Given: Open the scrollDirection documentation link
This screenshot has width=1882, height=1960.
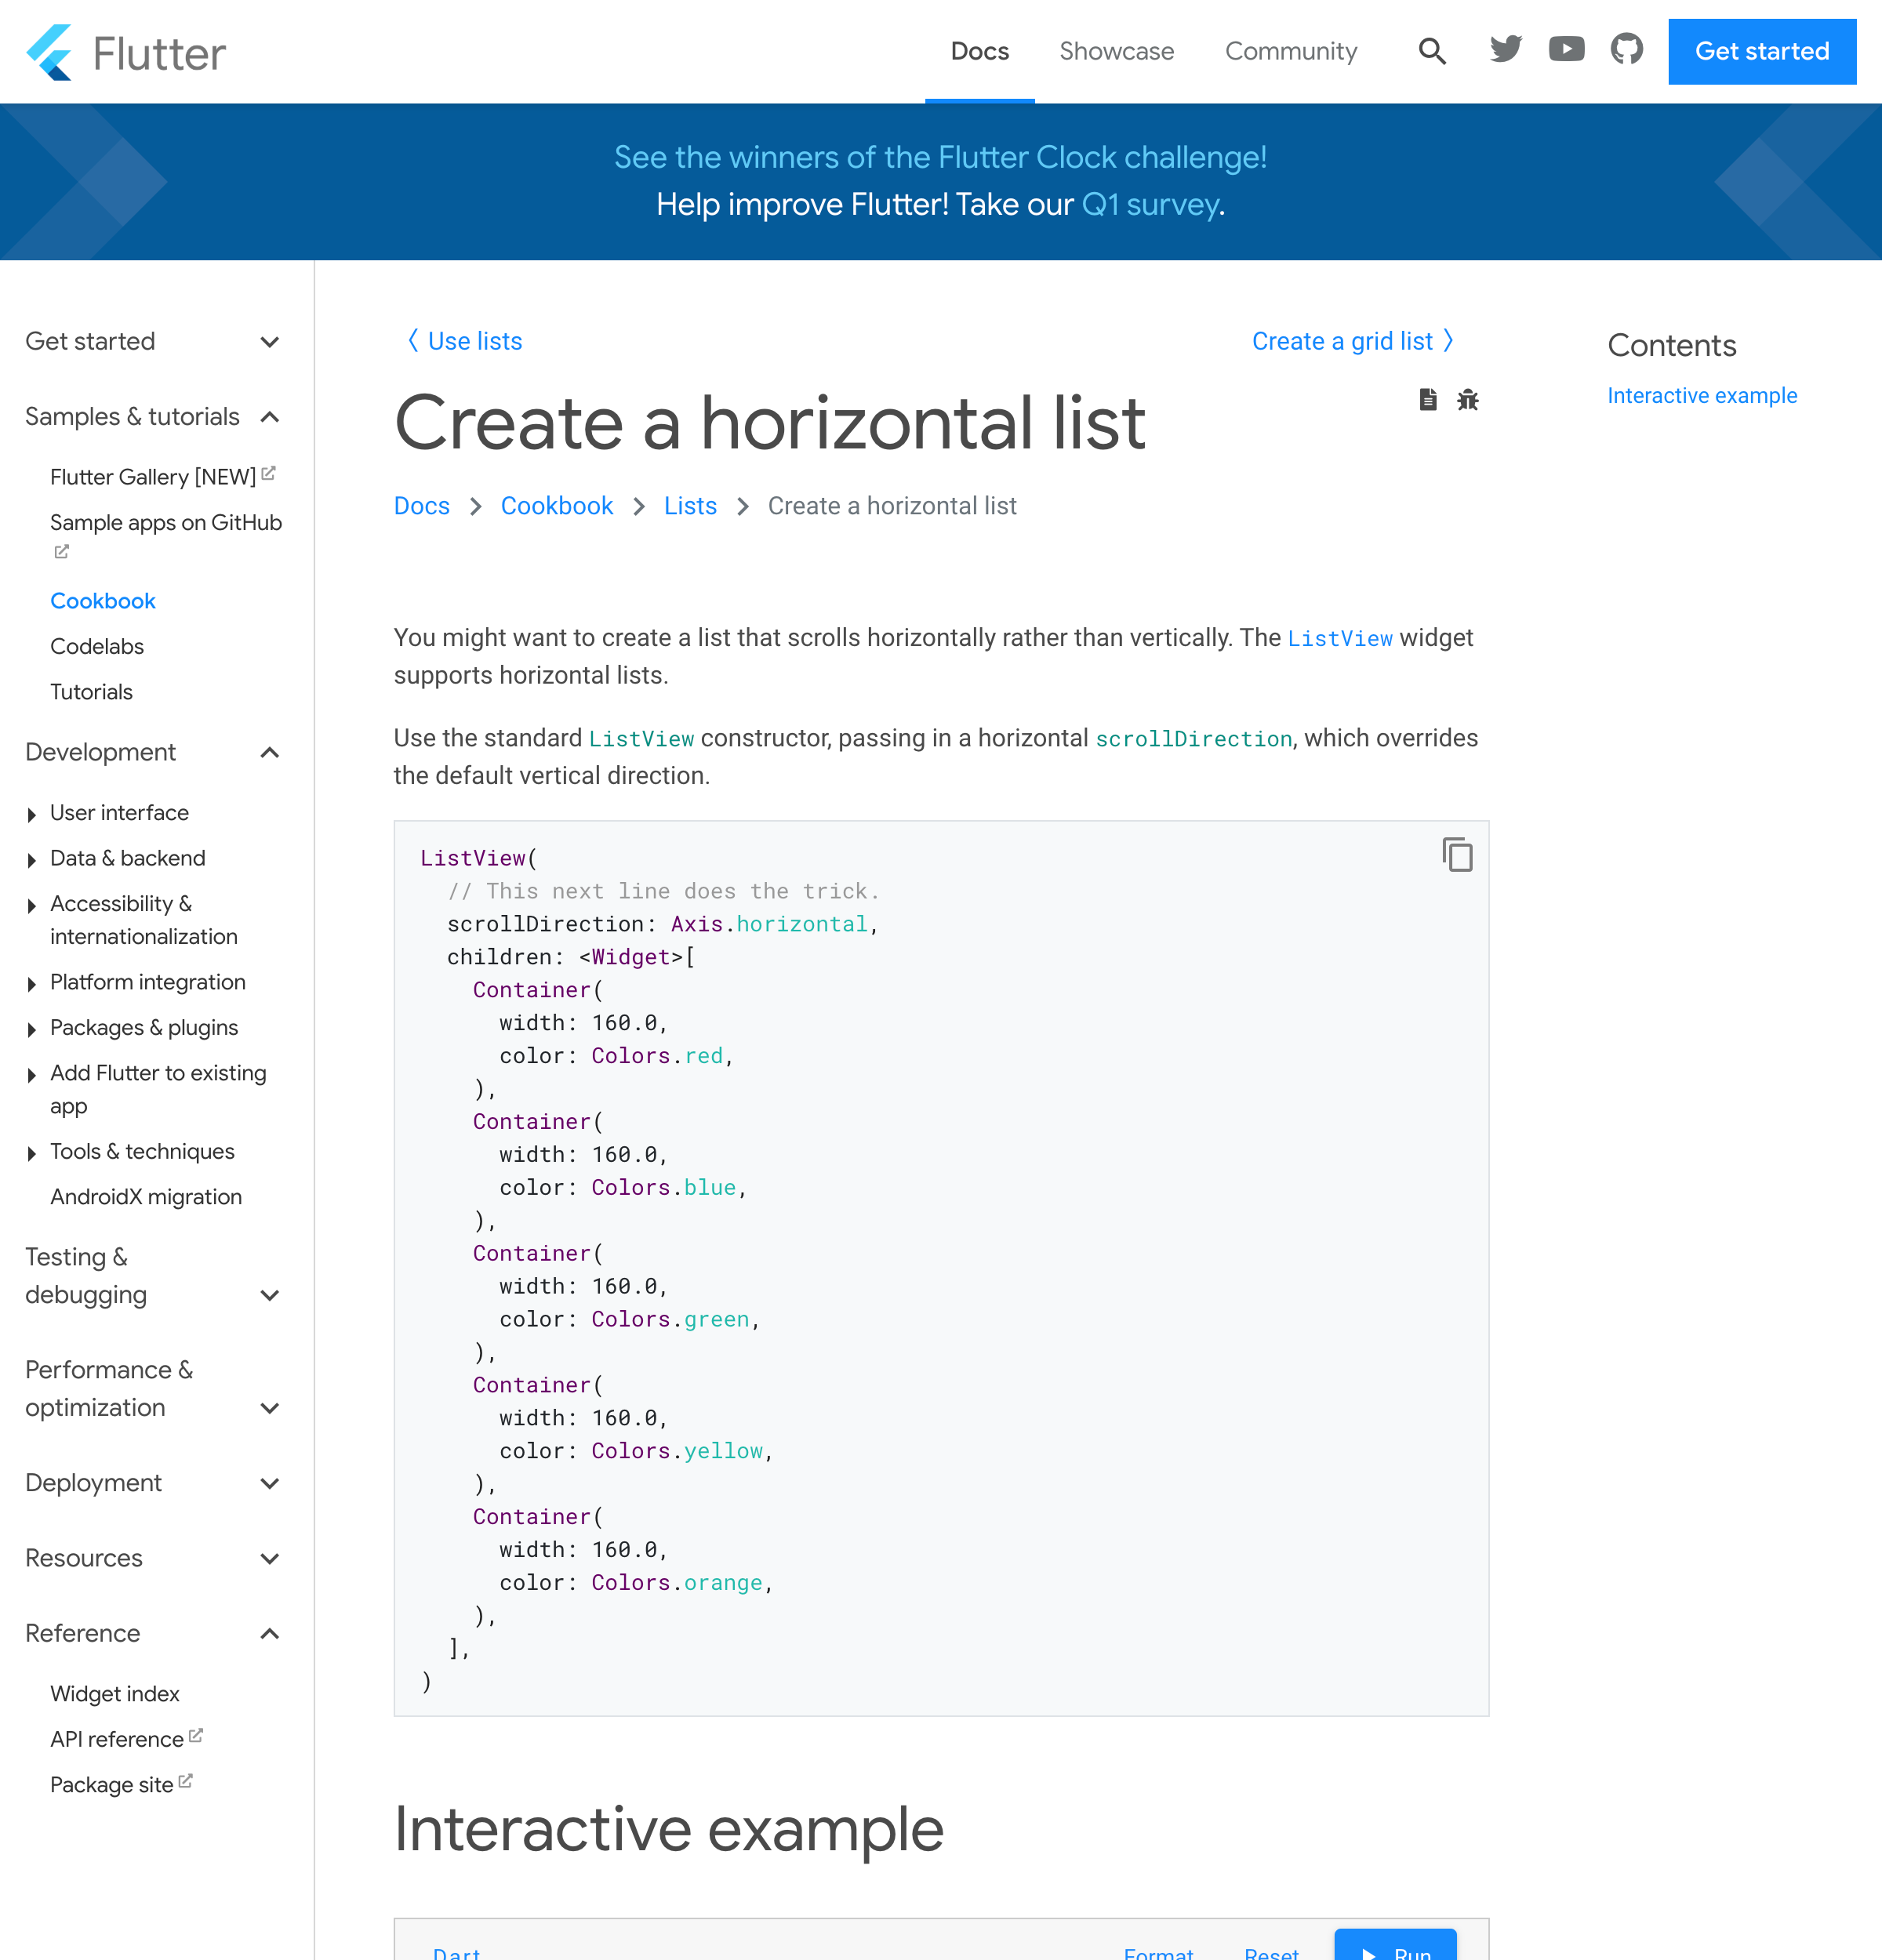Looking at the screenshot, I should point(1194,739).
